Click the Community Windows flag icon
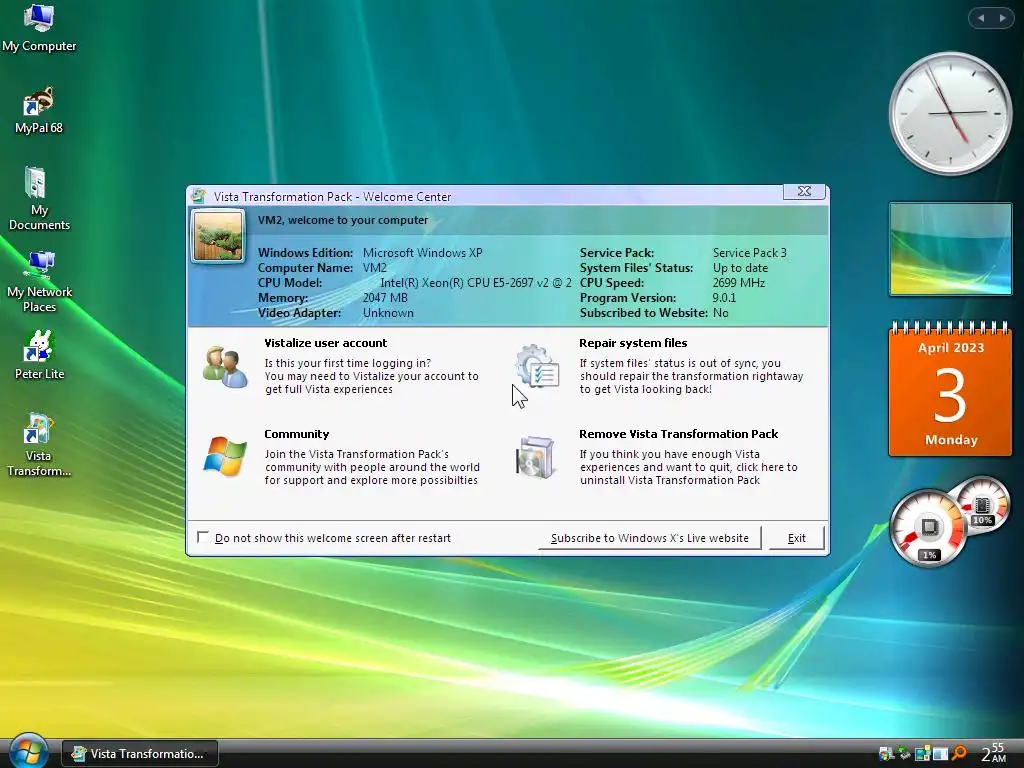 click(x=225, y=456)
